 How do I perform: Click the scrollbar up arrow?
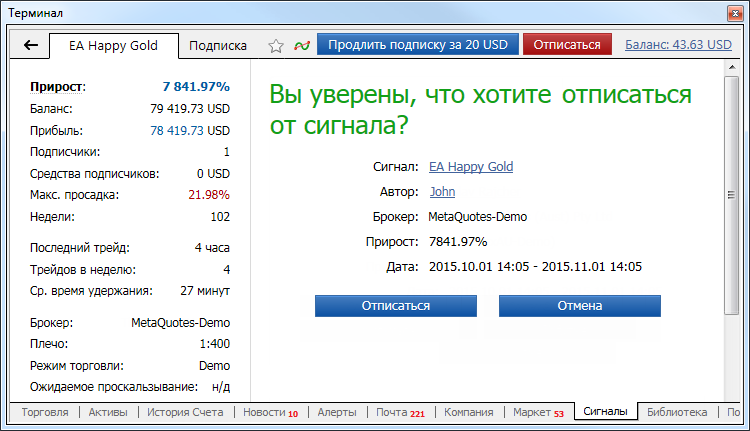point(732,67)
